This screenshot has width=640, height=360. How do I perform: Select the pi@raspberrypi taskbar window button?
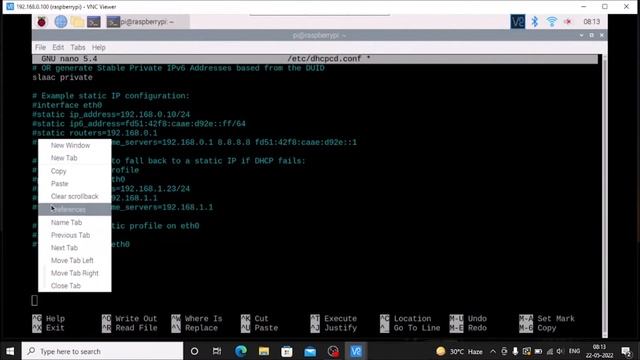[x=147, y=22]
